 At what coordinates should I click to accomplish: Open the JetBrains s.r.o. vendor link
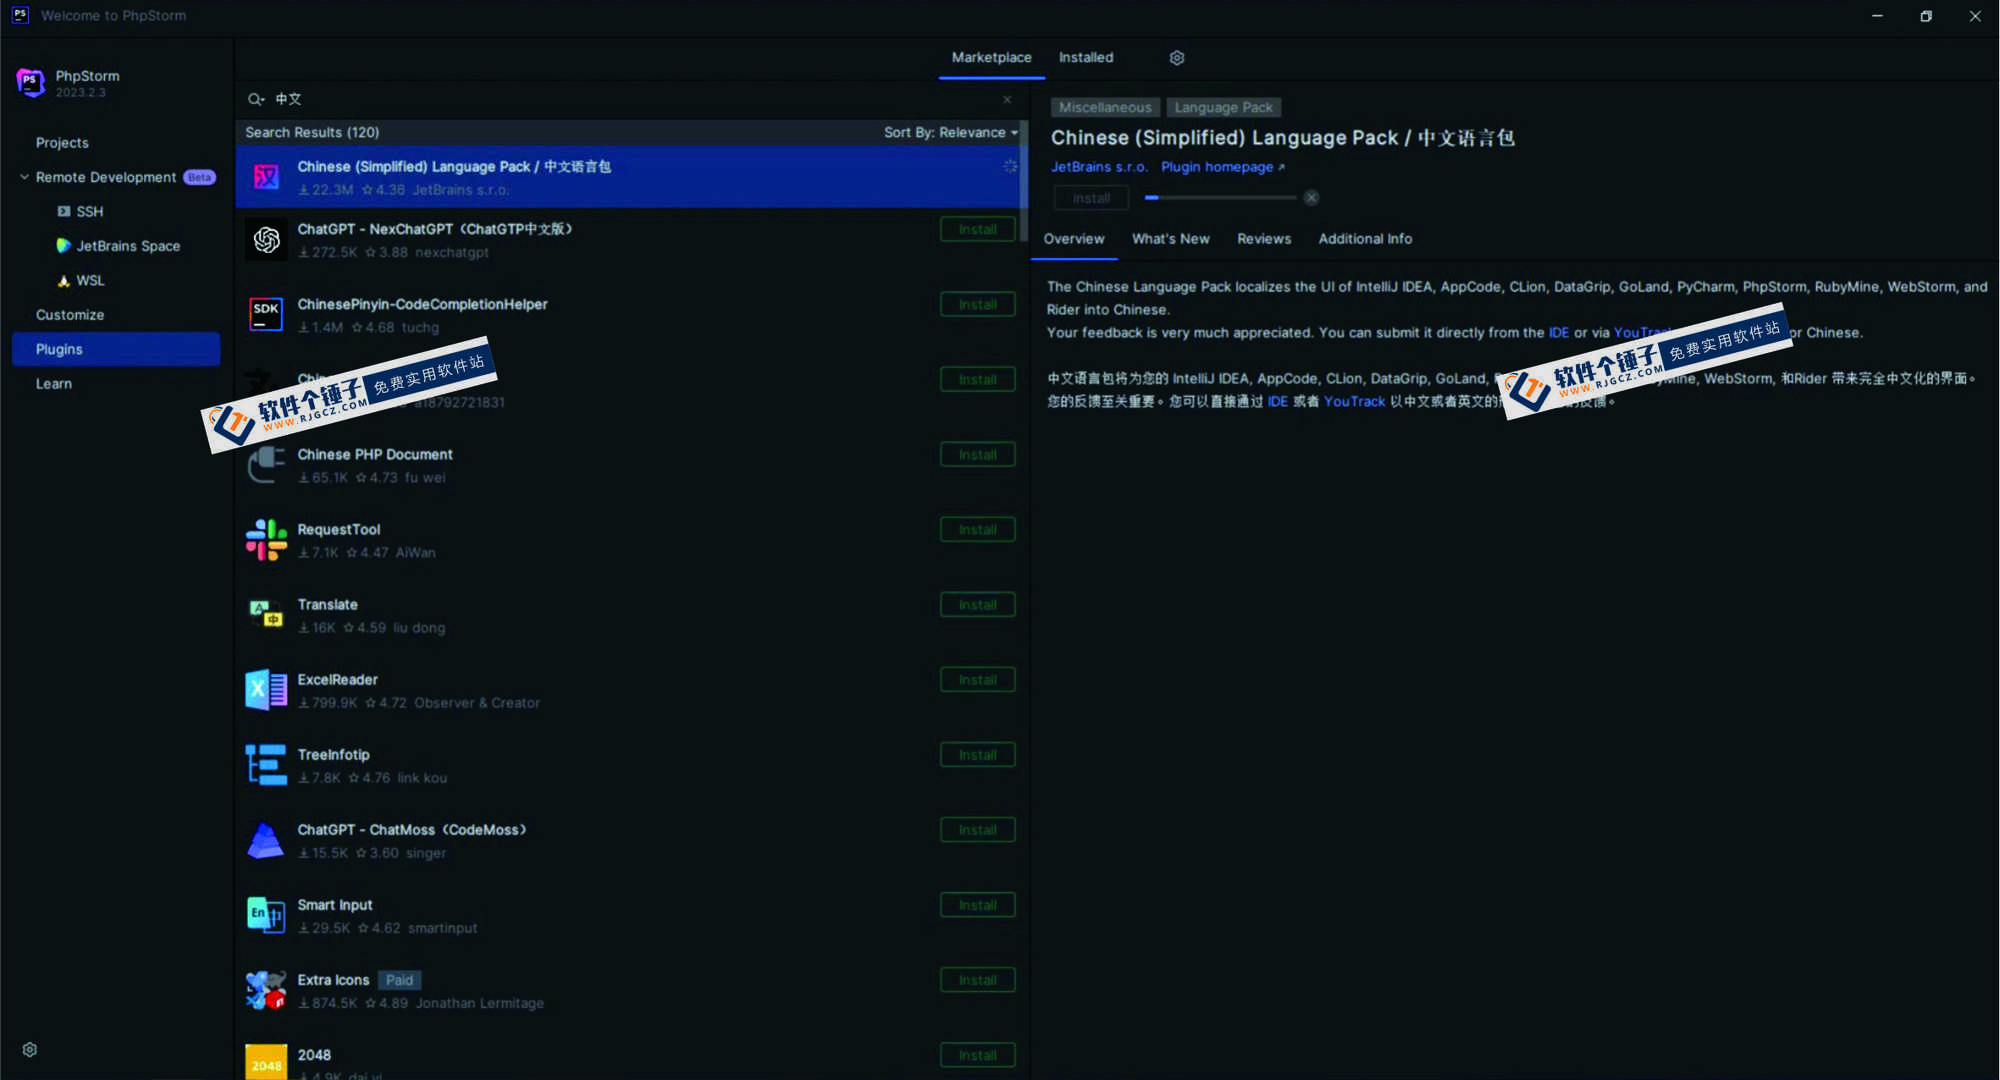(1099, 167)
